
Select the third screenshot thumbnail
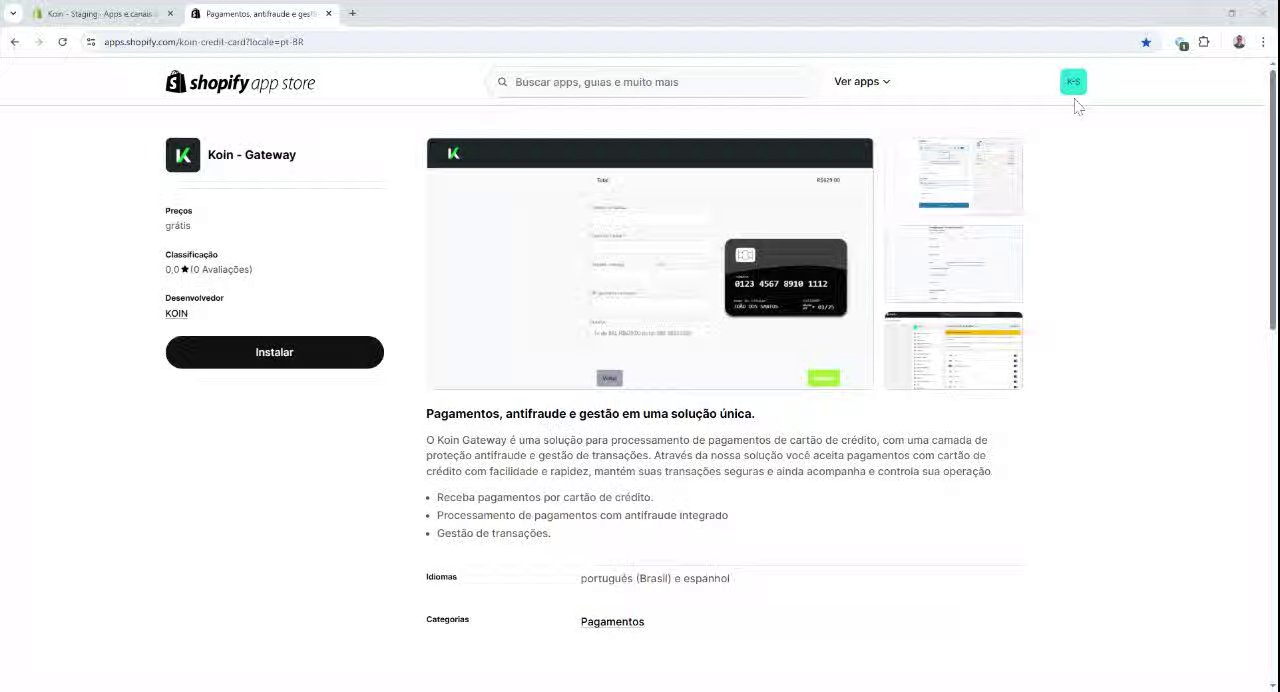(953, 350)
